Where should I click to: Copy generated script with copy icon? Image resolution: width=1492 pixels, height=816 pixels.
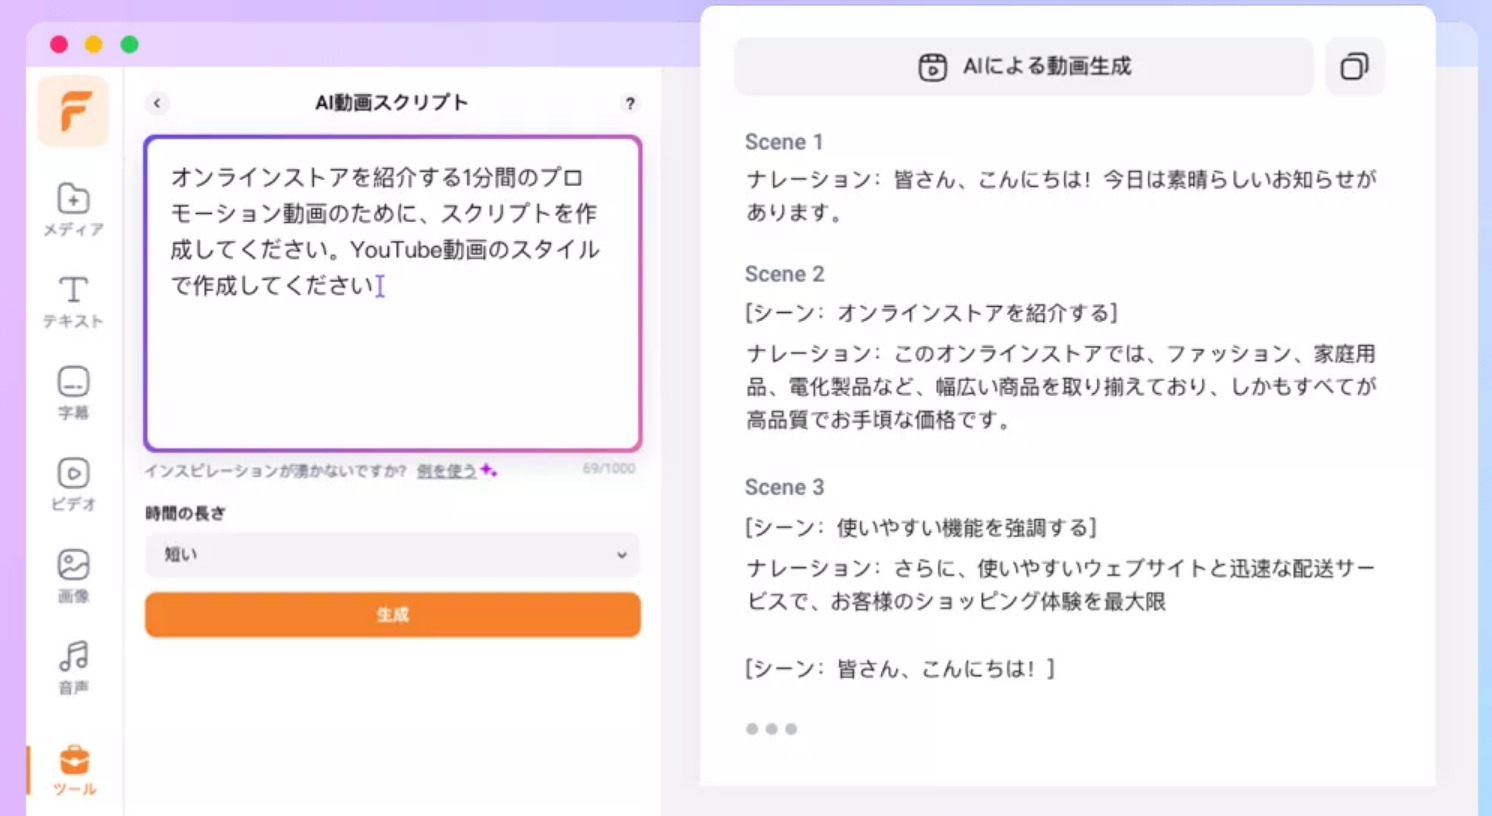point(1354,67)
